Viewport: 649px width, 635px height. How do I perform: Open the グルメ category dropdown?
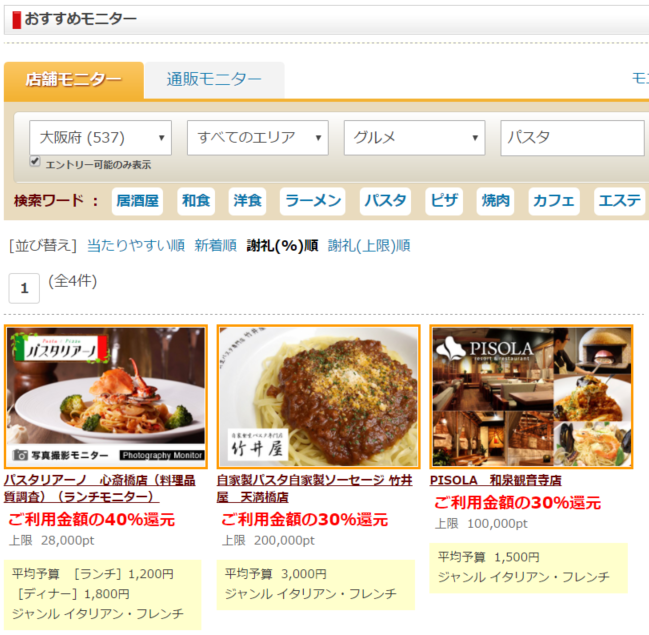point(414,138)
